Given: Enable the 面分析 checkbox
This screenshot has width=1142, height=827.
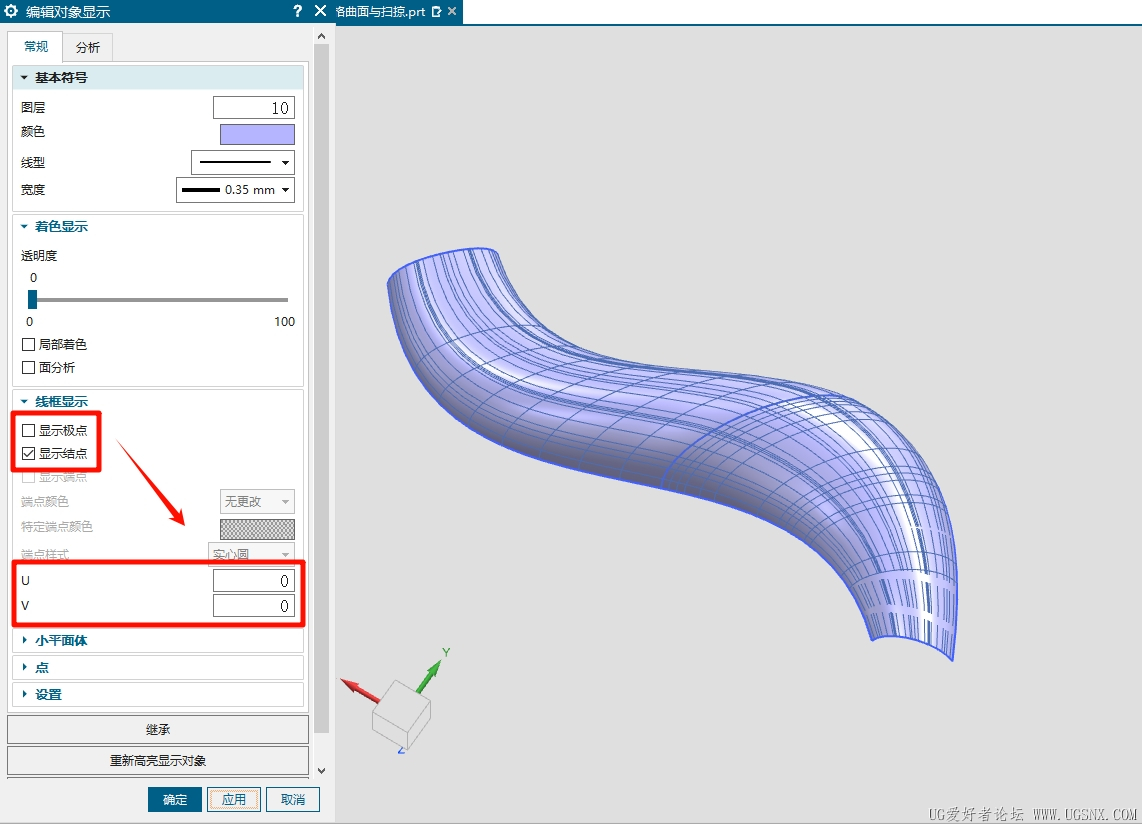Looking at the screenshot, I should [28, 368].
